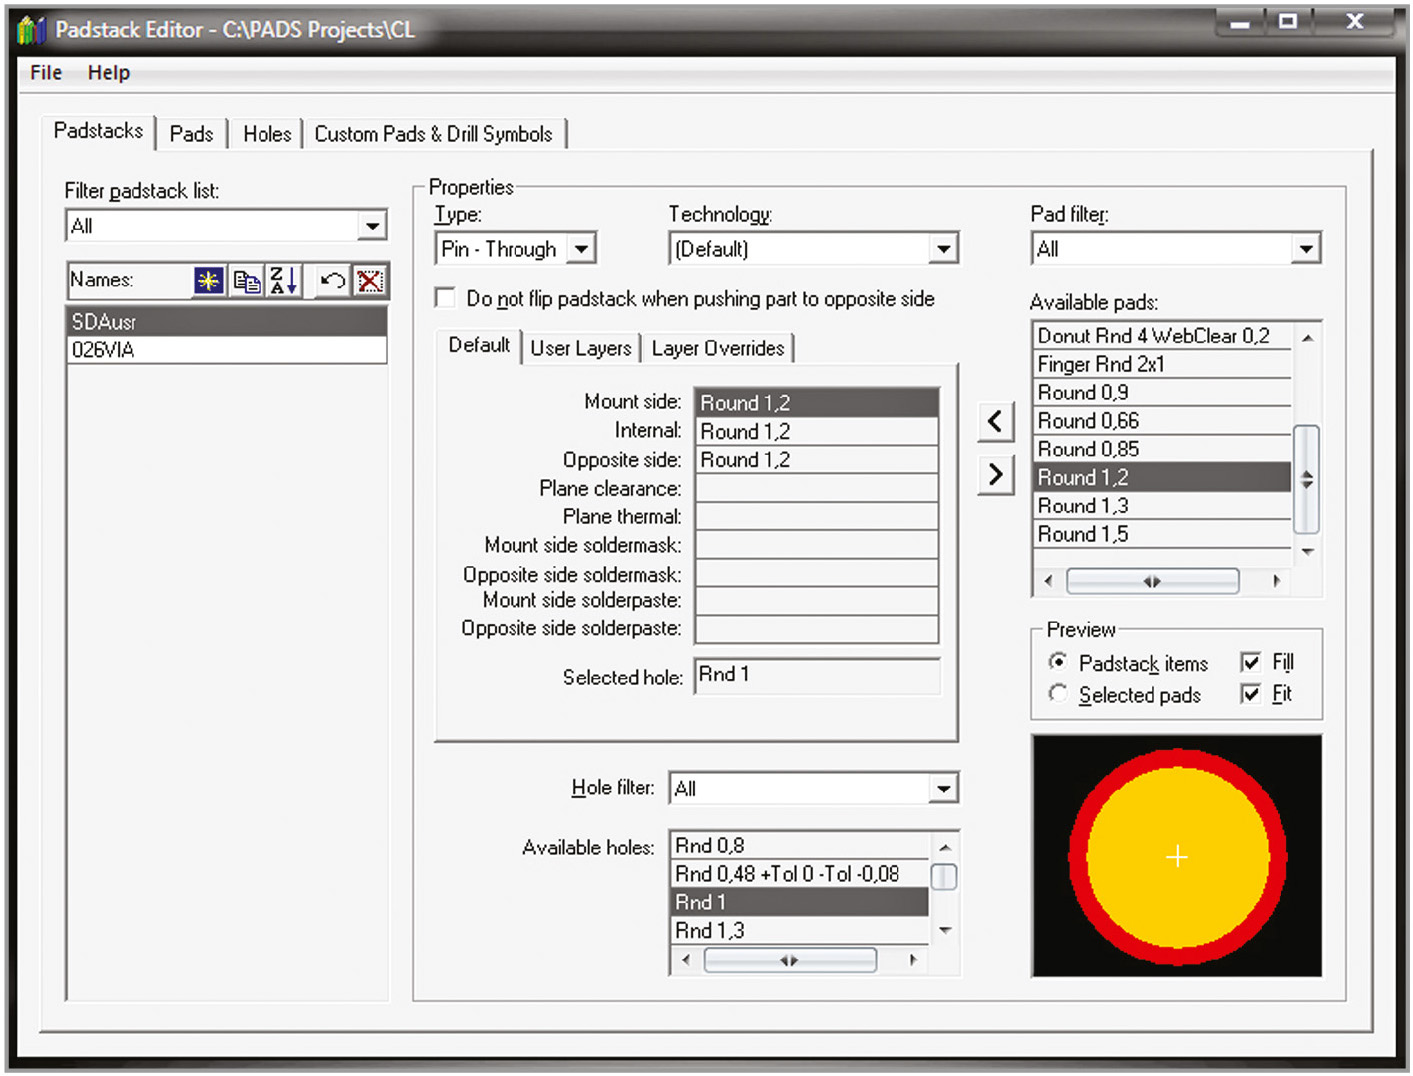Screen dimensions: 1413x1076
Task: Click the New padstack star icon
Action: click(208, 281)
